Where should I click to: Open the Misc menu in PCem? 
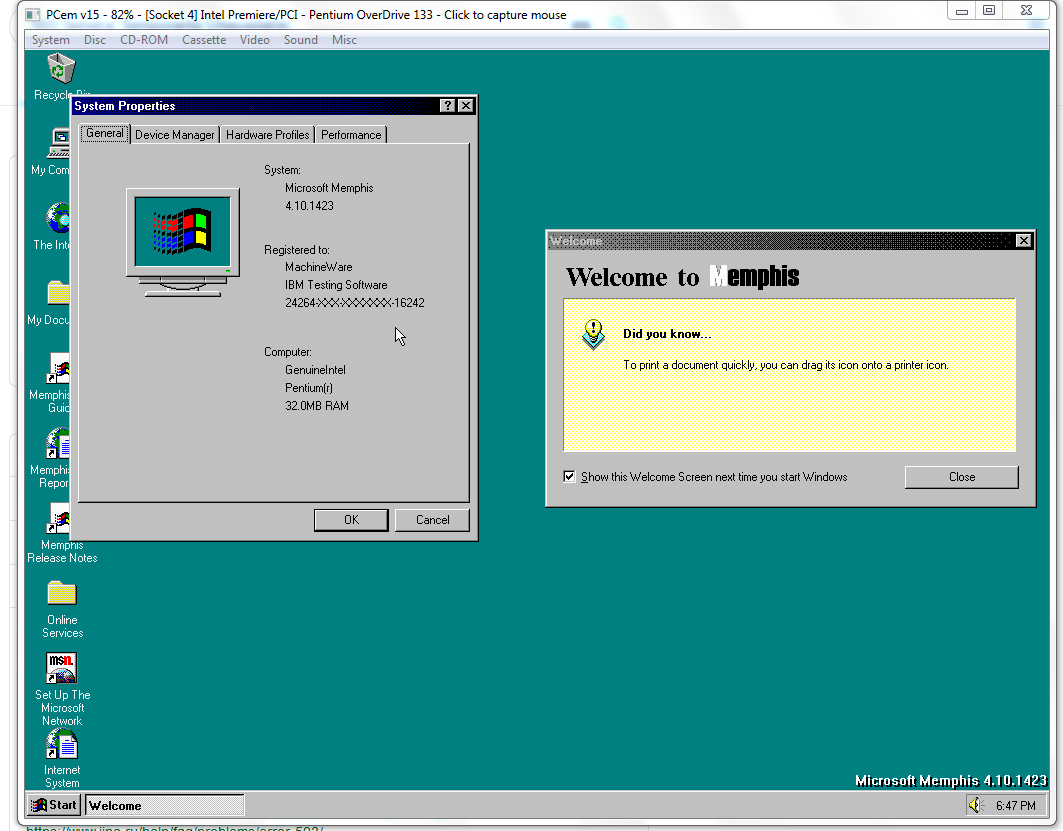click(344, 40)
